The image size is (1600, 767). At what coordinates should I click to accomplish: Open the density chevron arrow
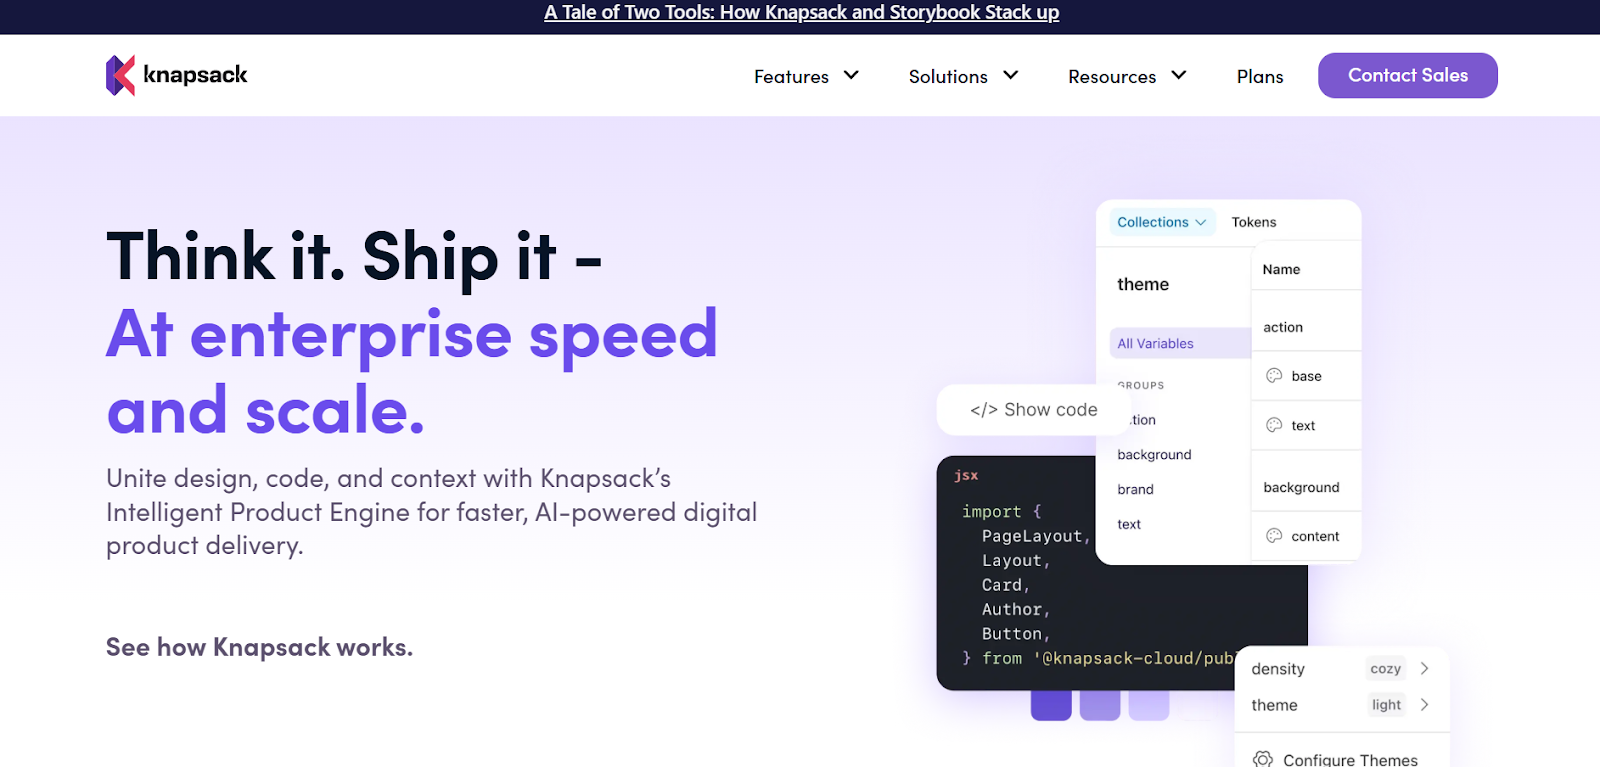coord(1425,669)
